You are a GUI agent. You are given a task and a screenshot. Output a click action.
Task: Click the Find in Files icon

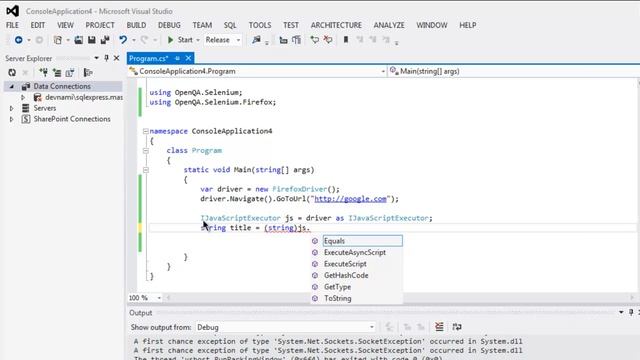pyautogui.click(x=256, y=40)
